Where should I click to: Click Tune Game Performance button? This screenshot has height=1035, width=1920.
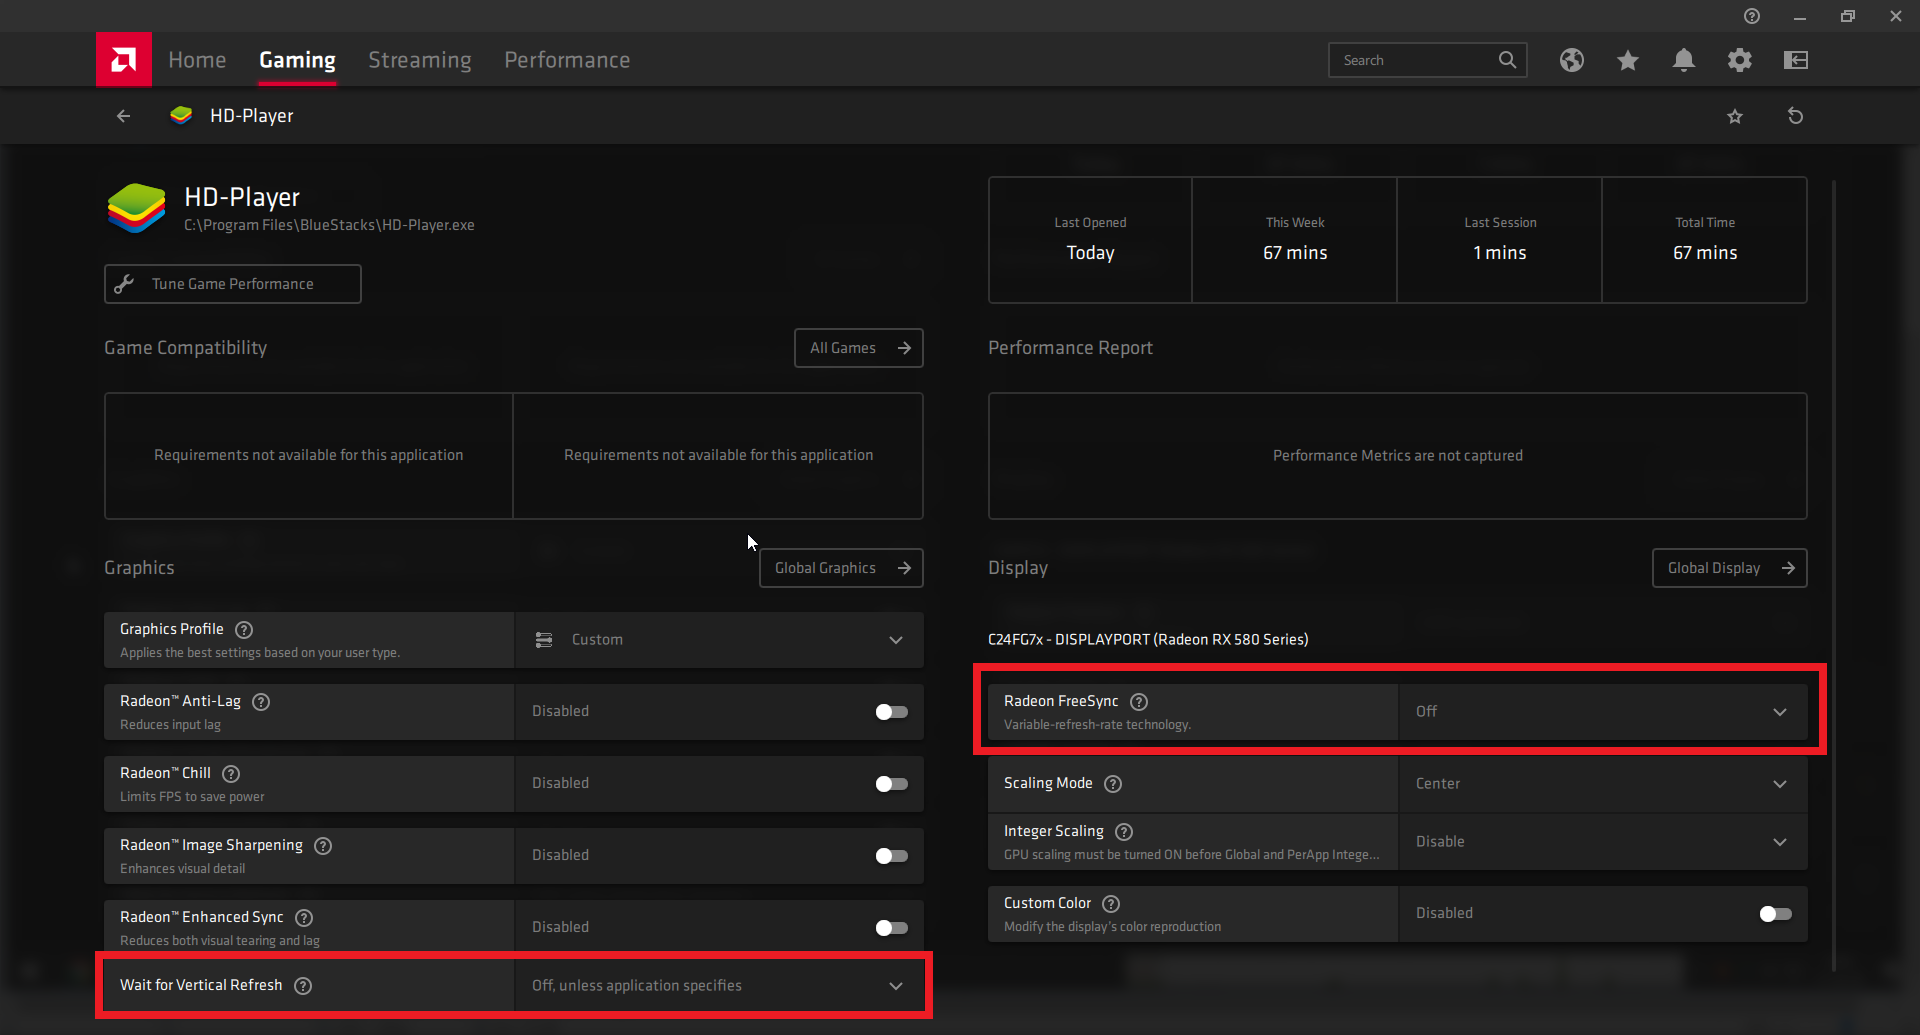point(233,284)
